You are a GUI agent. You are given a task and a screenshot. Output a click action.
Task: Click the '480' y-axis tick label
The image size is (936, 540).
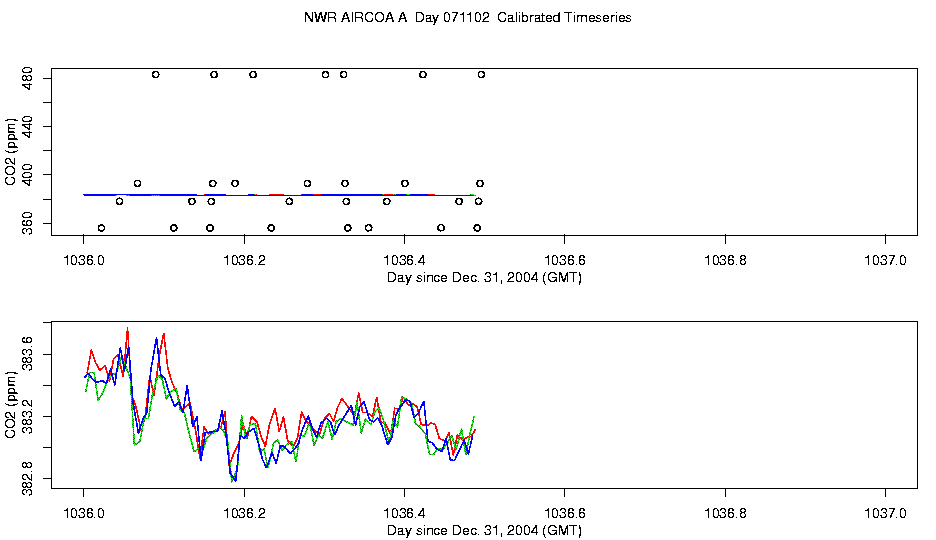click(x=27, y=78)
